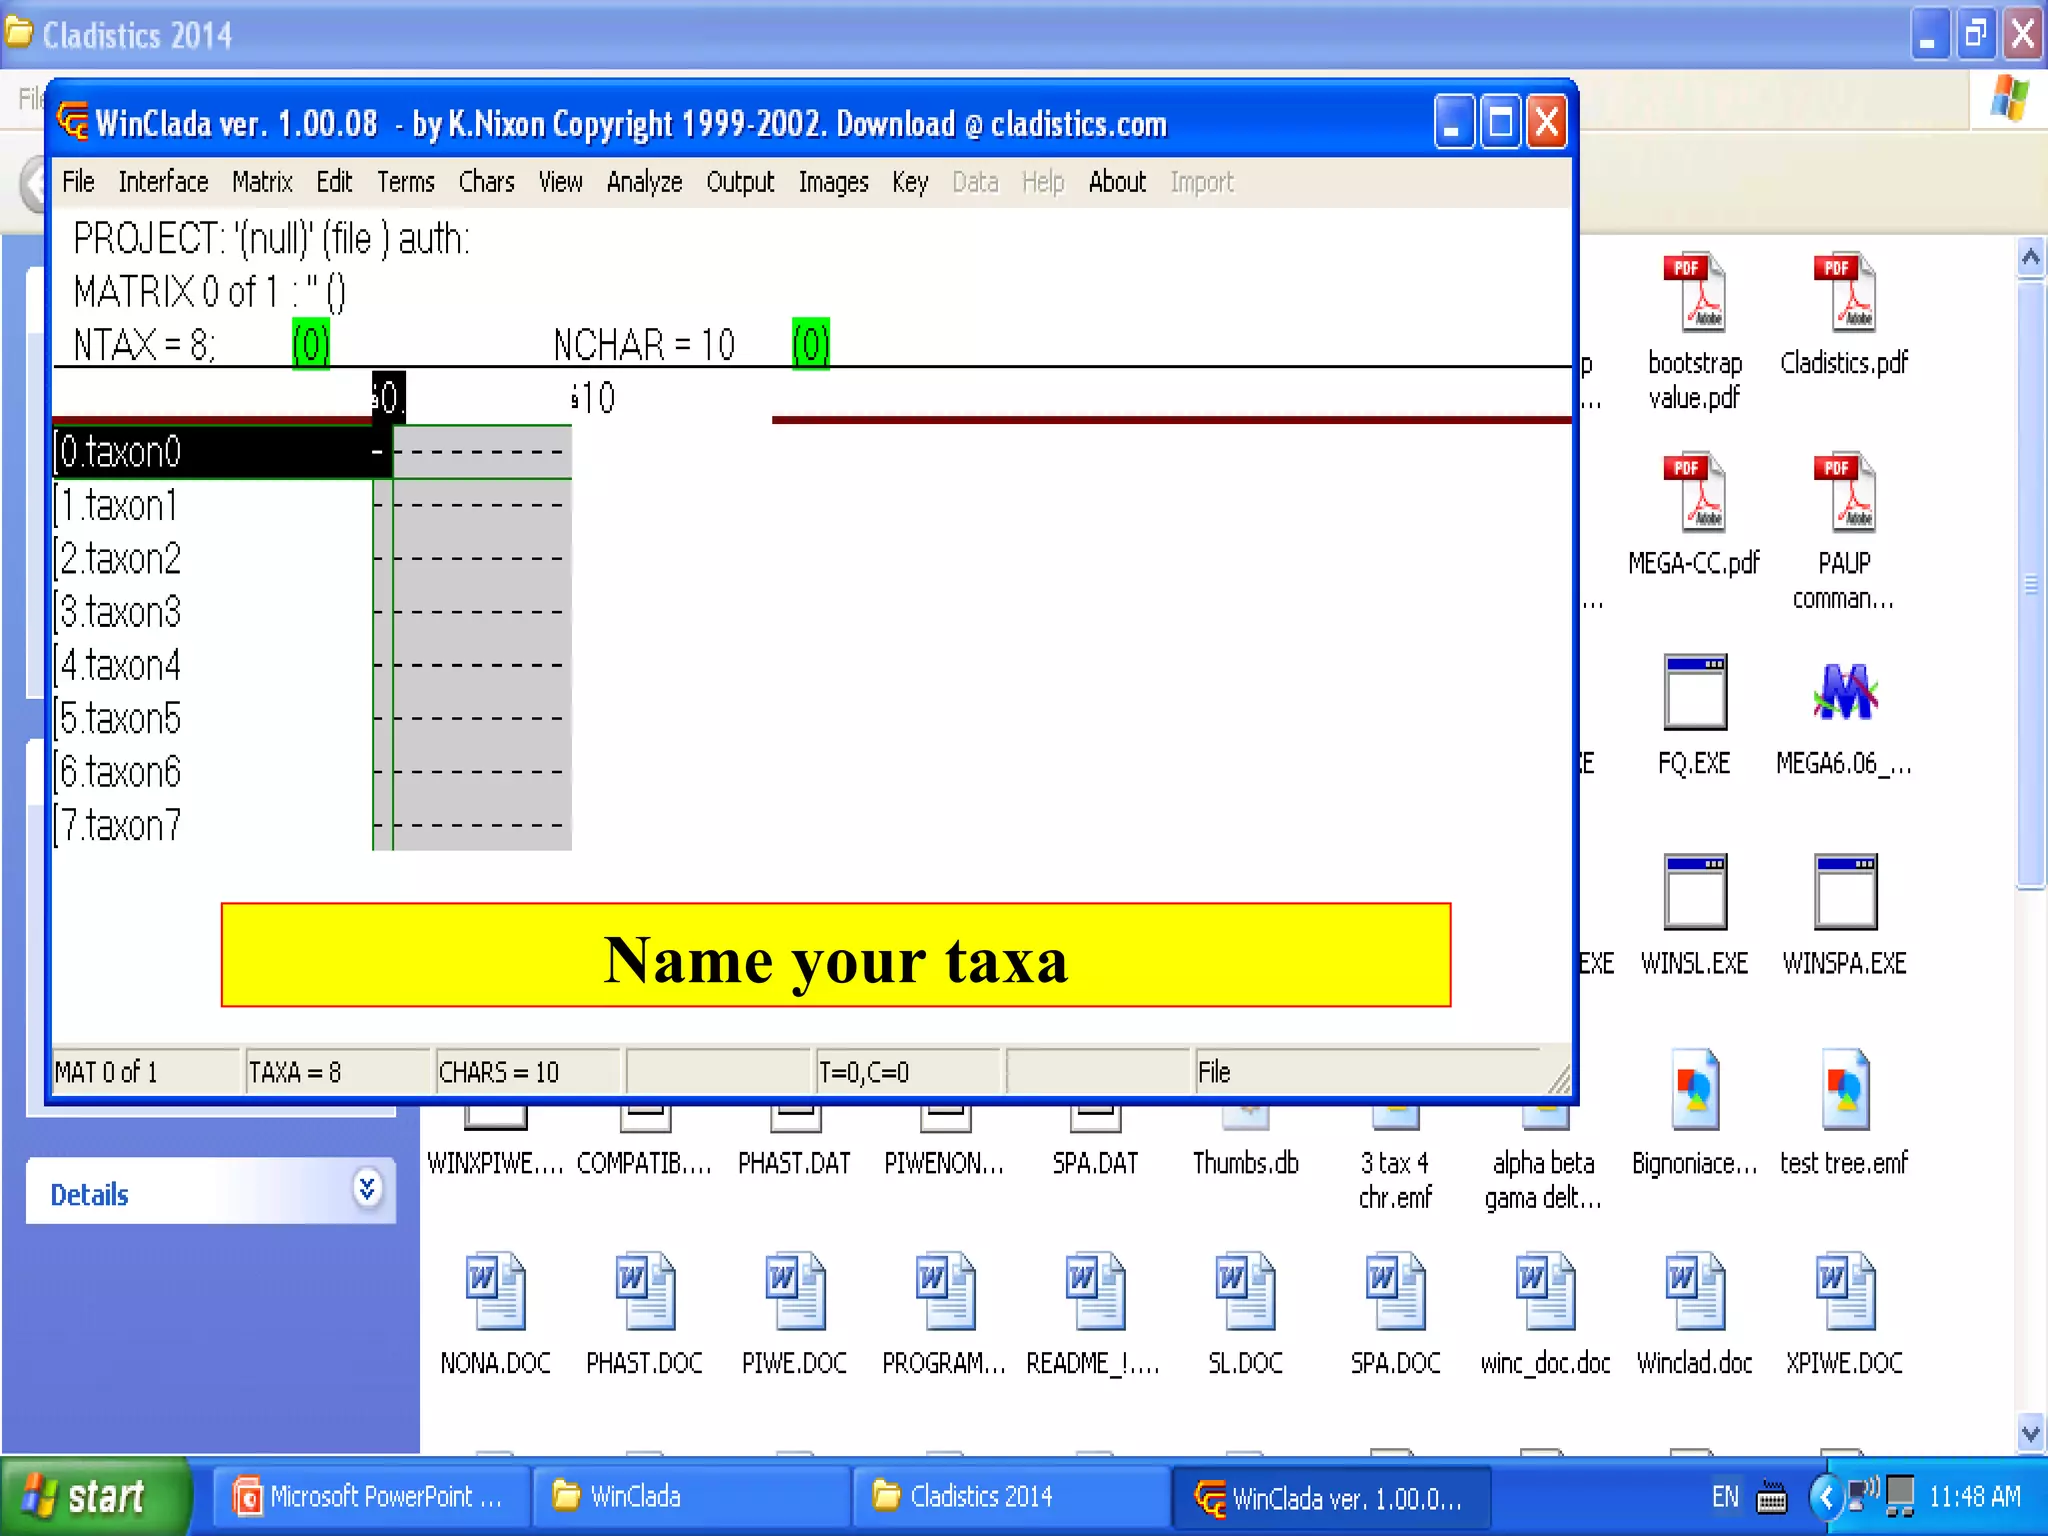Viewport: 2048px width, 1536px height.
Task: Open the Bignoniaceae image file icon
Action: pyautogui.click(x=1694, y=1089)
